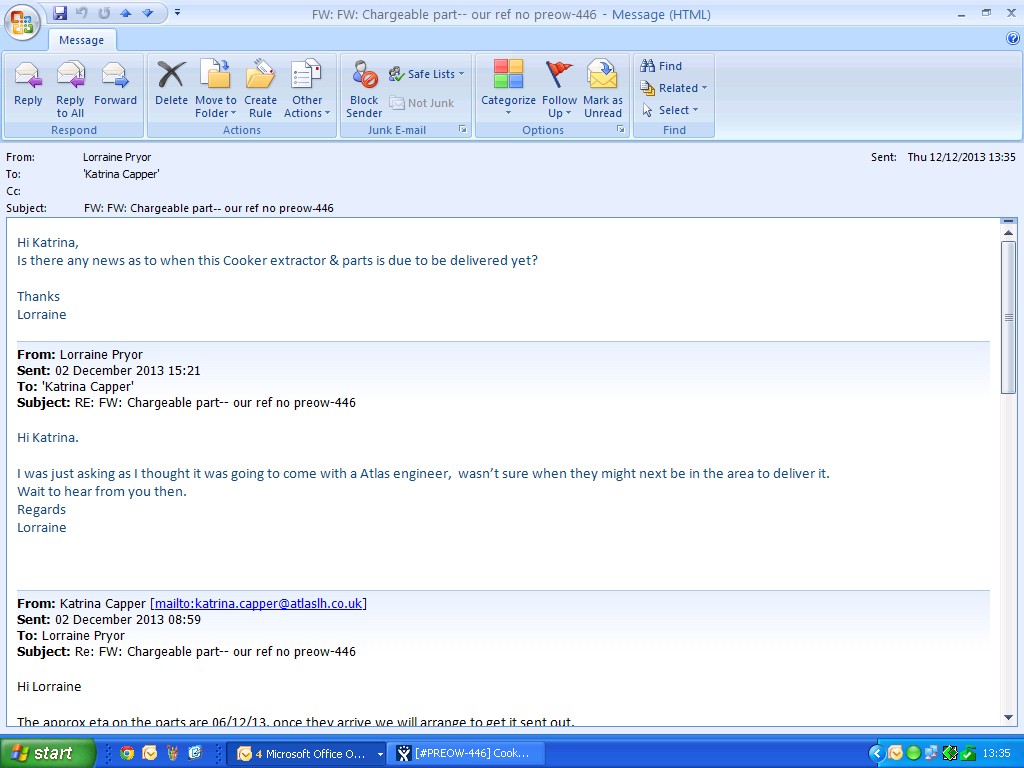Click the Office round button
This screenshot has height=768, width=1024.
[22, 22]
